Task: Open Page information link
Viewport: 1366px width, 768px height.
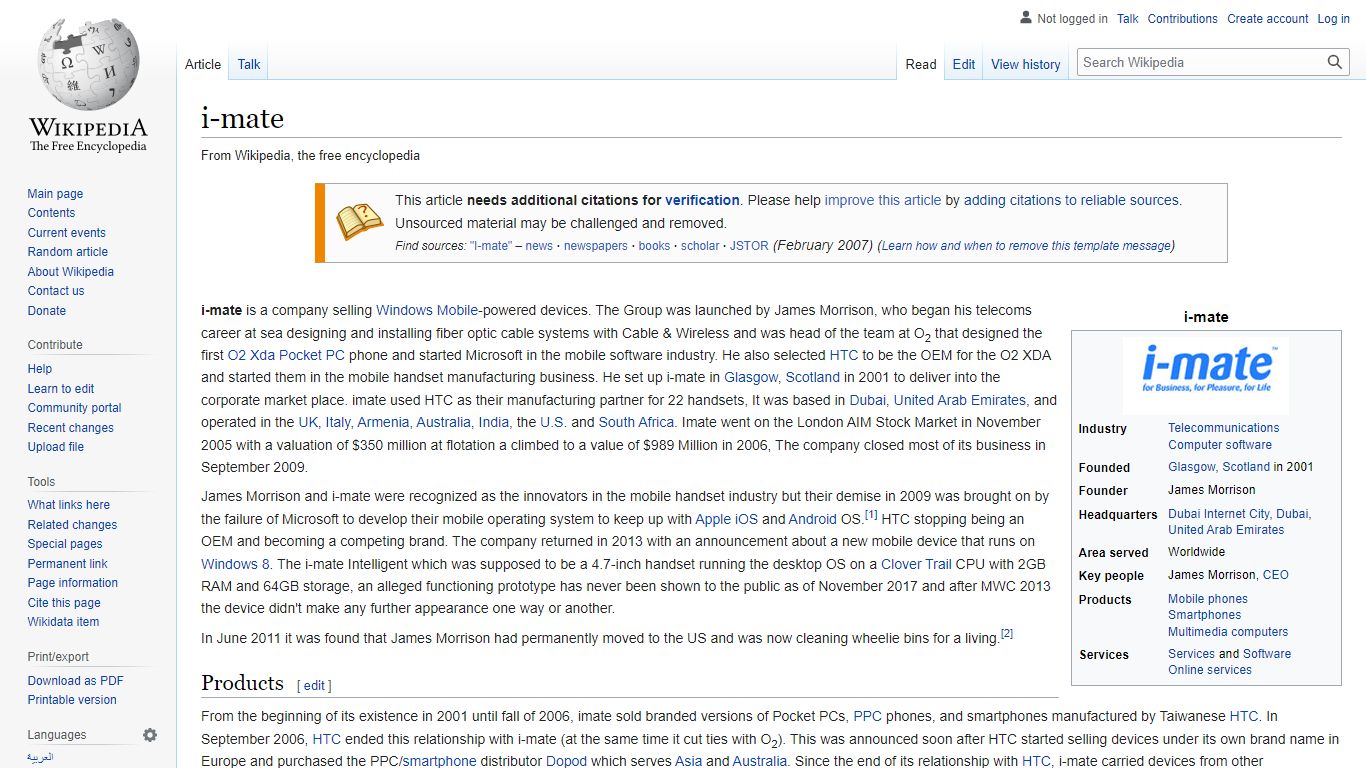Action: pyautogui.click(x=72, y=583)
